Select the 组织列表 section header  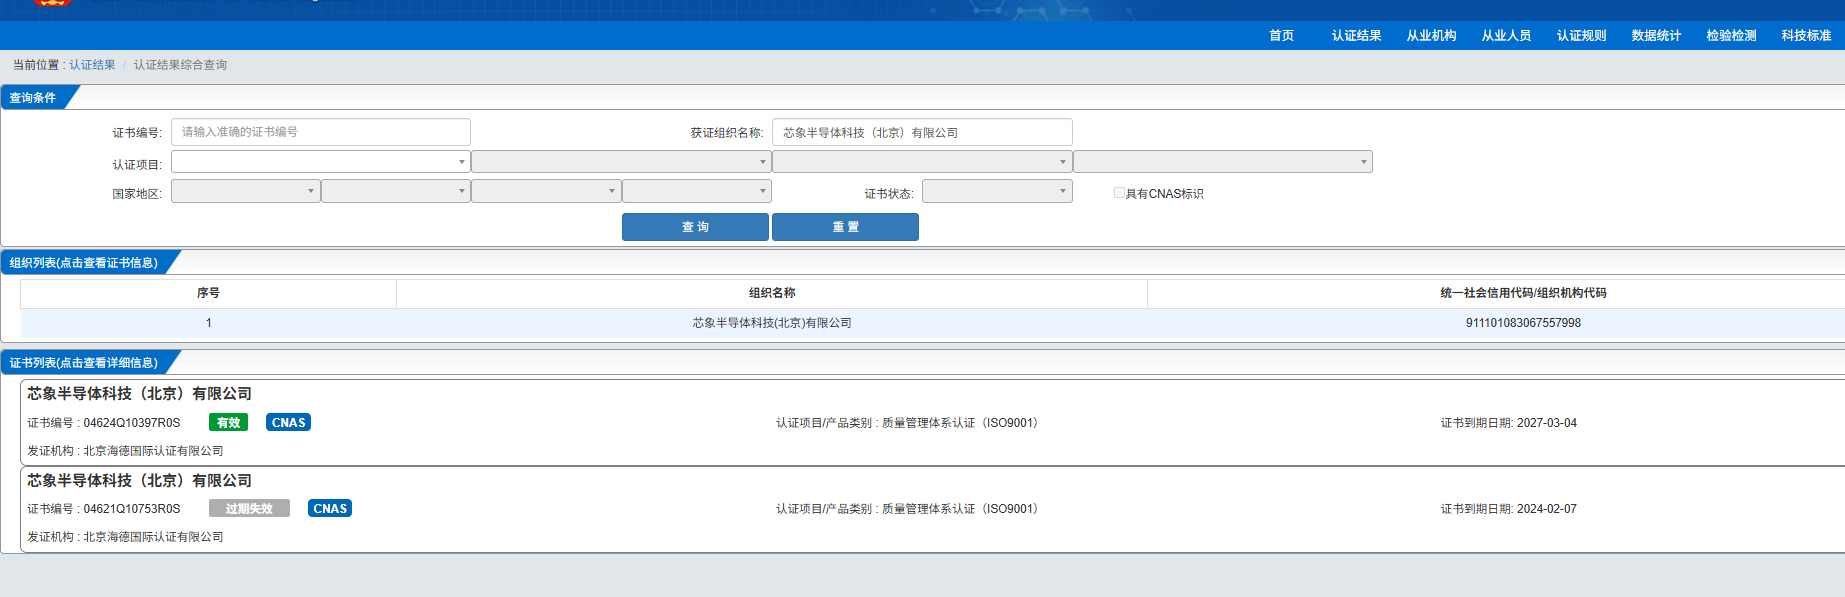(84, 263)
